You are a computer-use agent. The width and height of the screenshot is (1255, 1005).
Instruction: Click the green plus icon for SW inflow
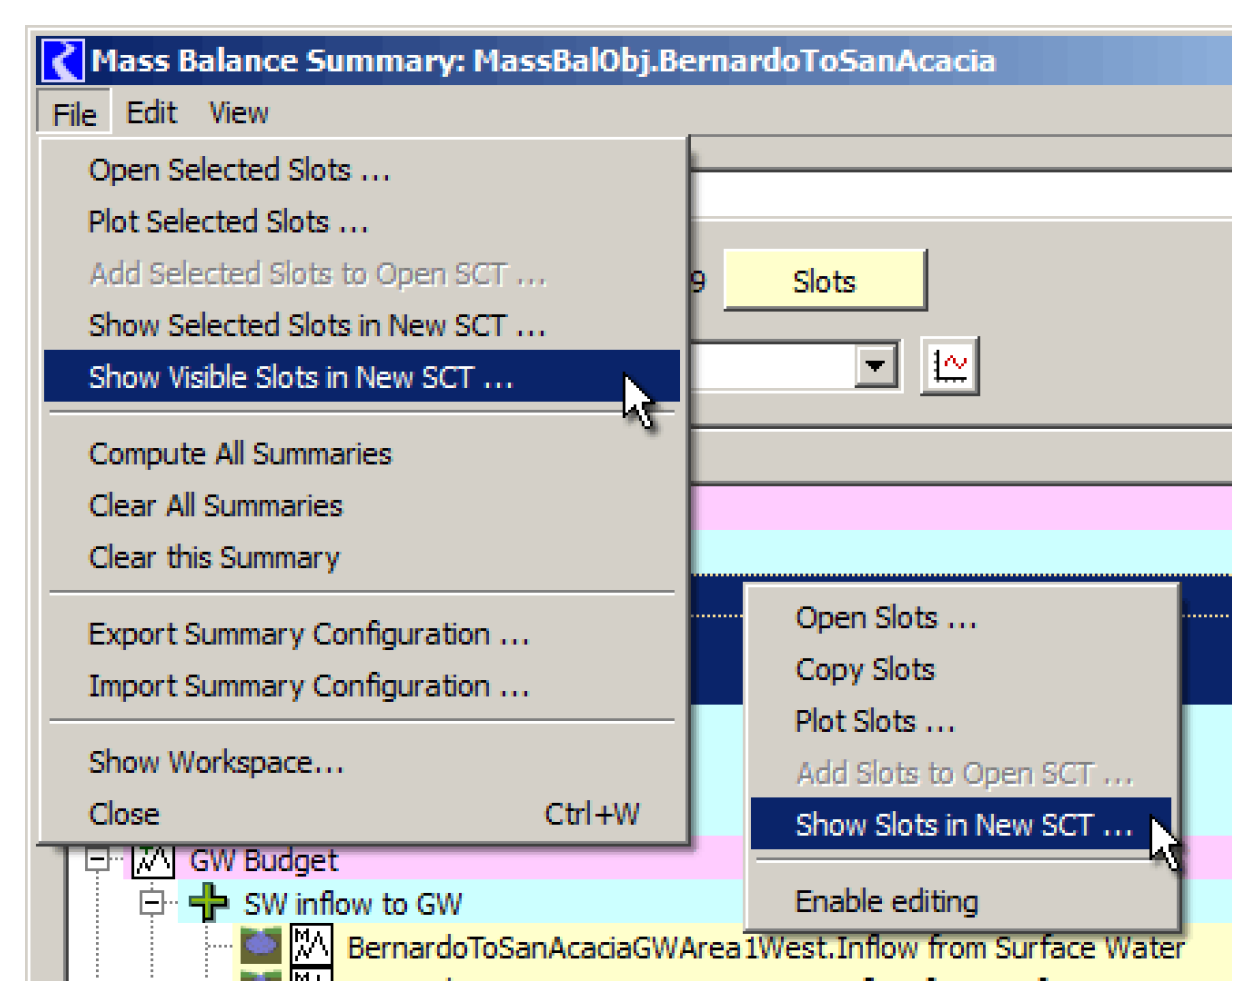click(208, 903)
